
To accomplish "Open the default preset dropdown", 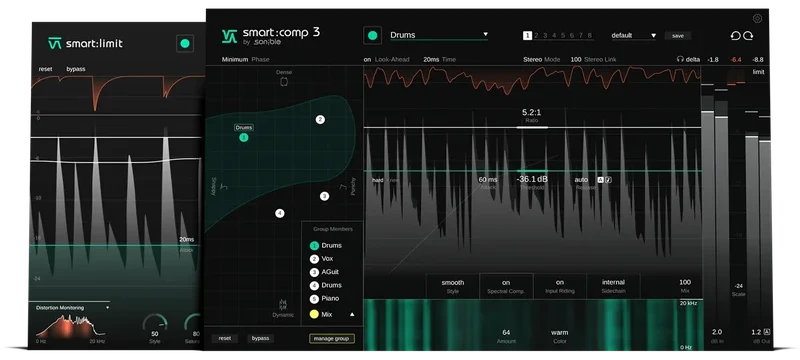I will coord(633,36).
